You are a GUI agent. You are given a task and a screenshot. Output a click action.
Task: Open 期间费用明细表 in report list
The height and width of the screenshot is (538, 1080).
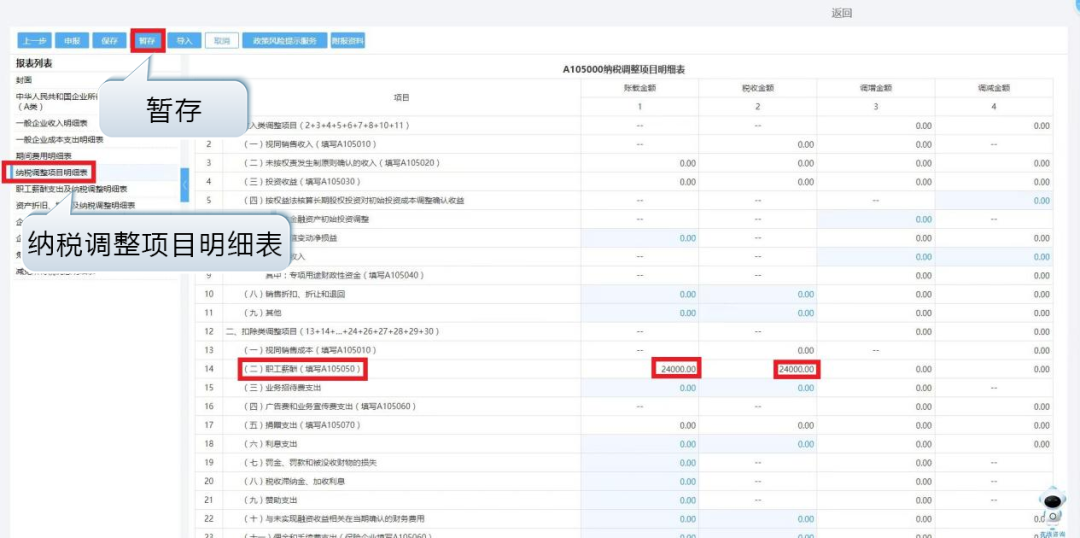(44, 156)
